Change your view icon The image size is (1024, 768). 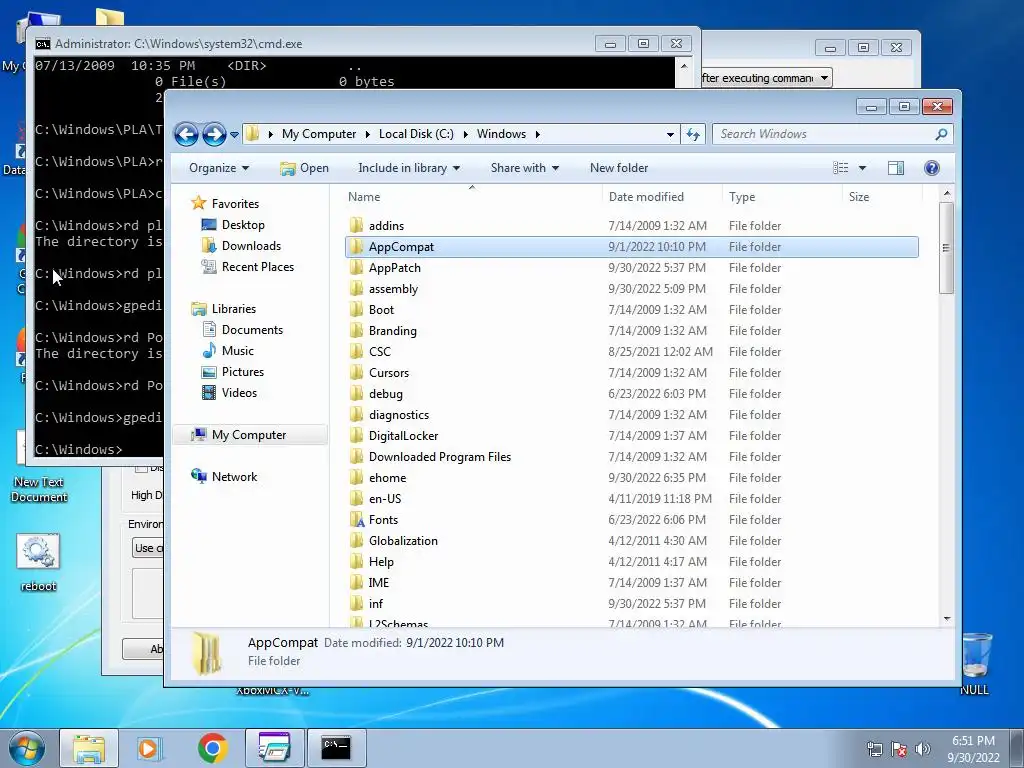coord(840,168)
